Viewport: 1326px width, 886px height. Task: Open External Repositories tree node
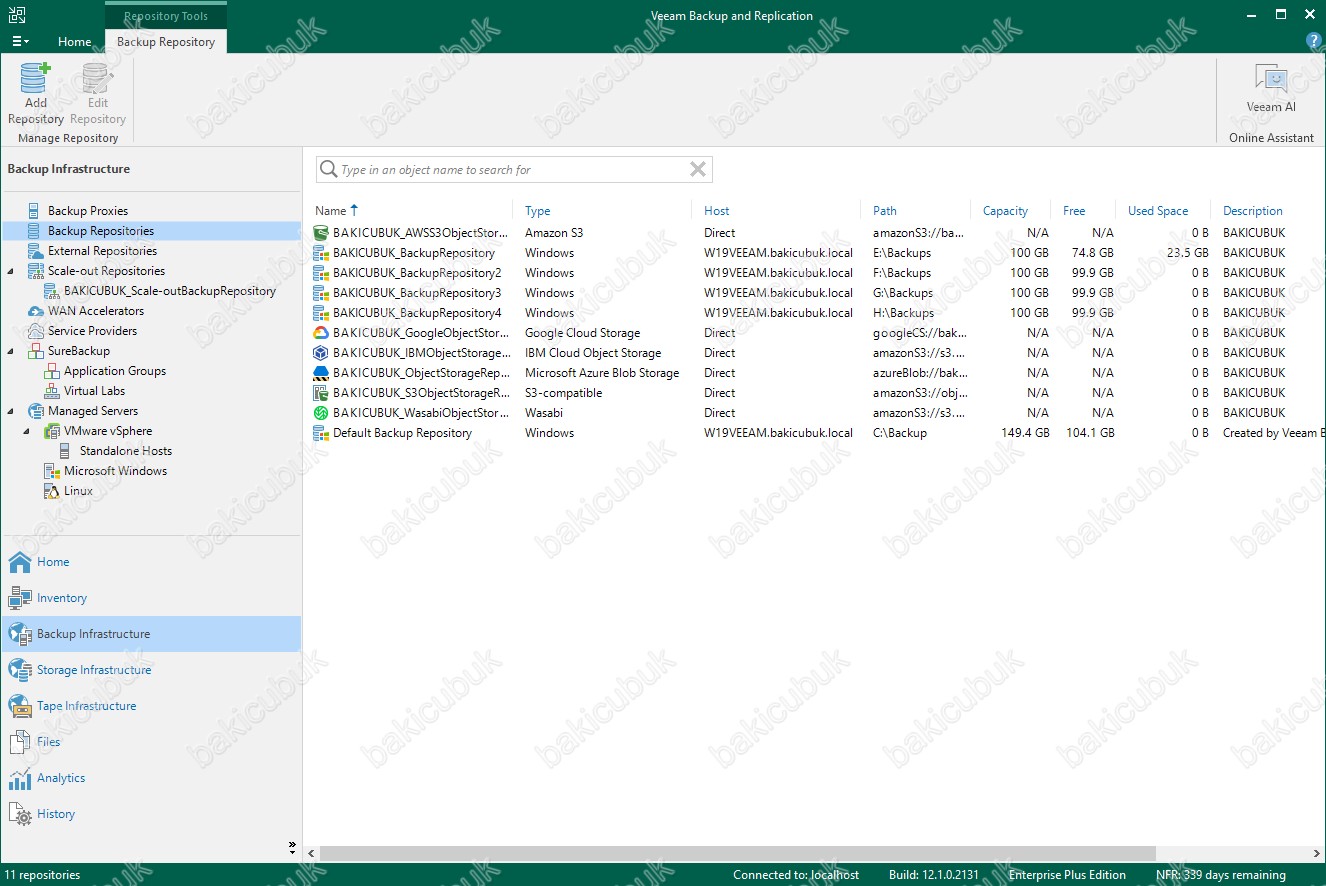click(x=102, y=251)
